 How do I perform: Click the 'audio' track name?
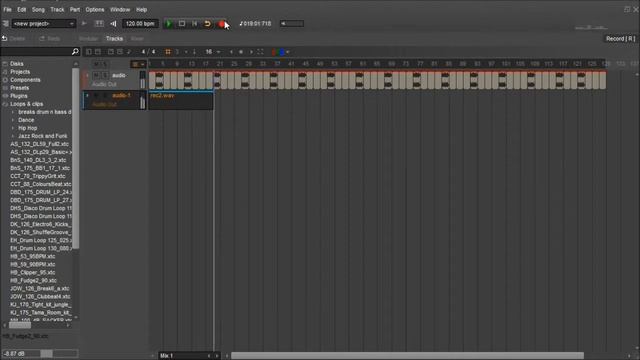coord(119,75)
